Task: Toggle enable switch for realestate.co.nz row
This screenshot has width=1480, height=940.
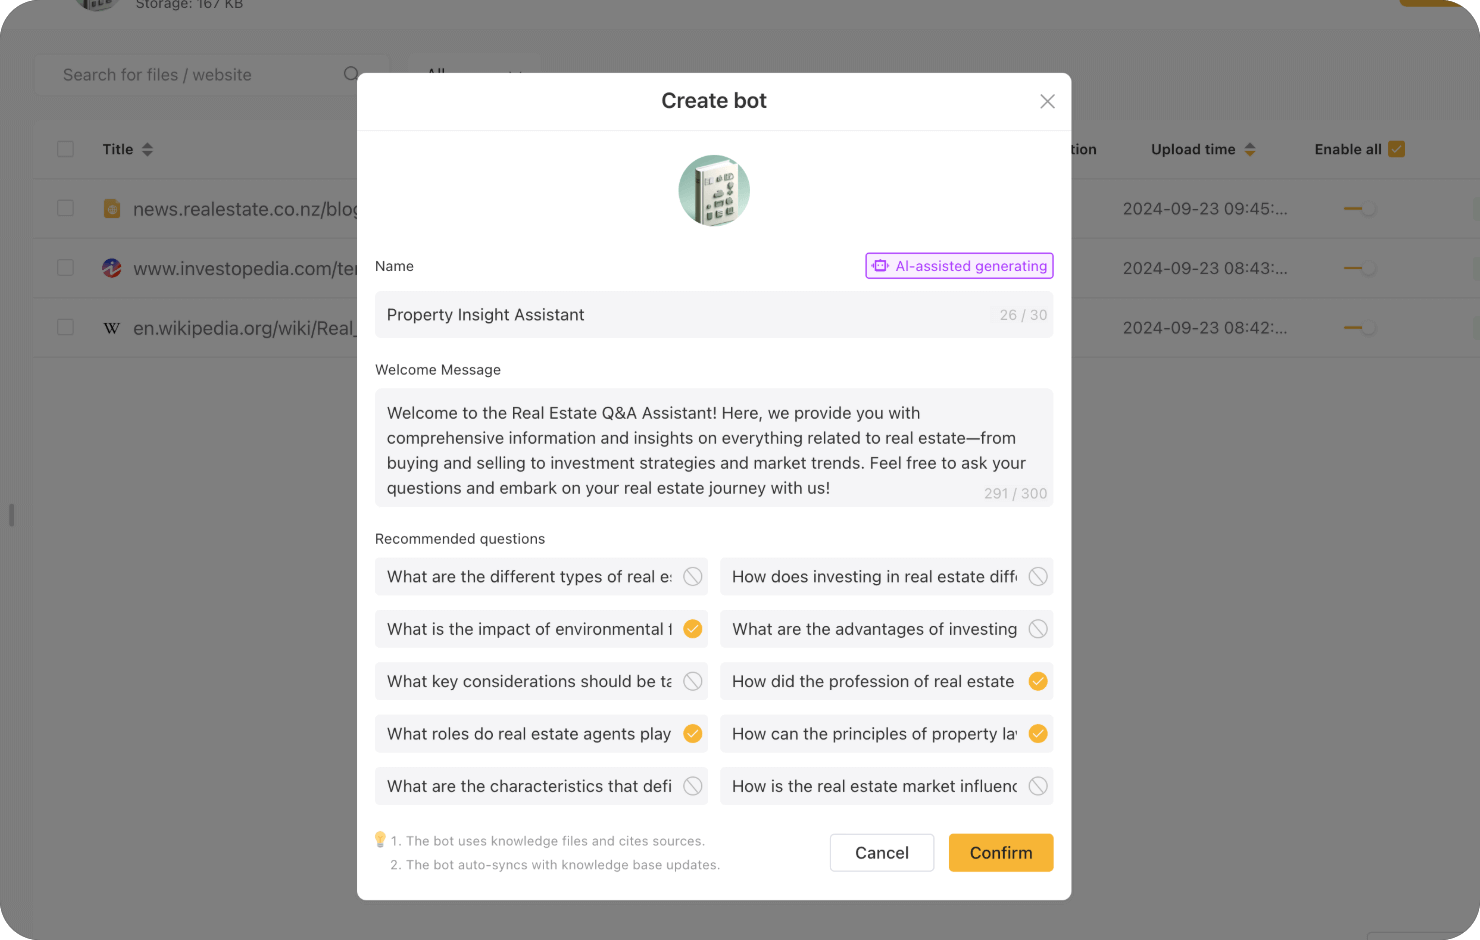Action: coord(1360,209)
